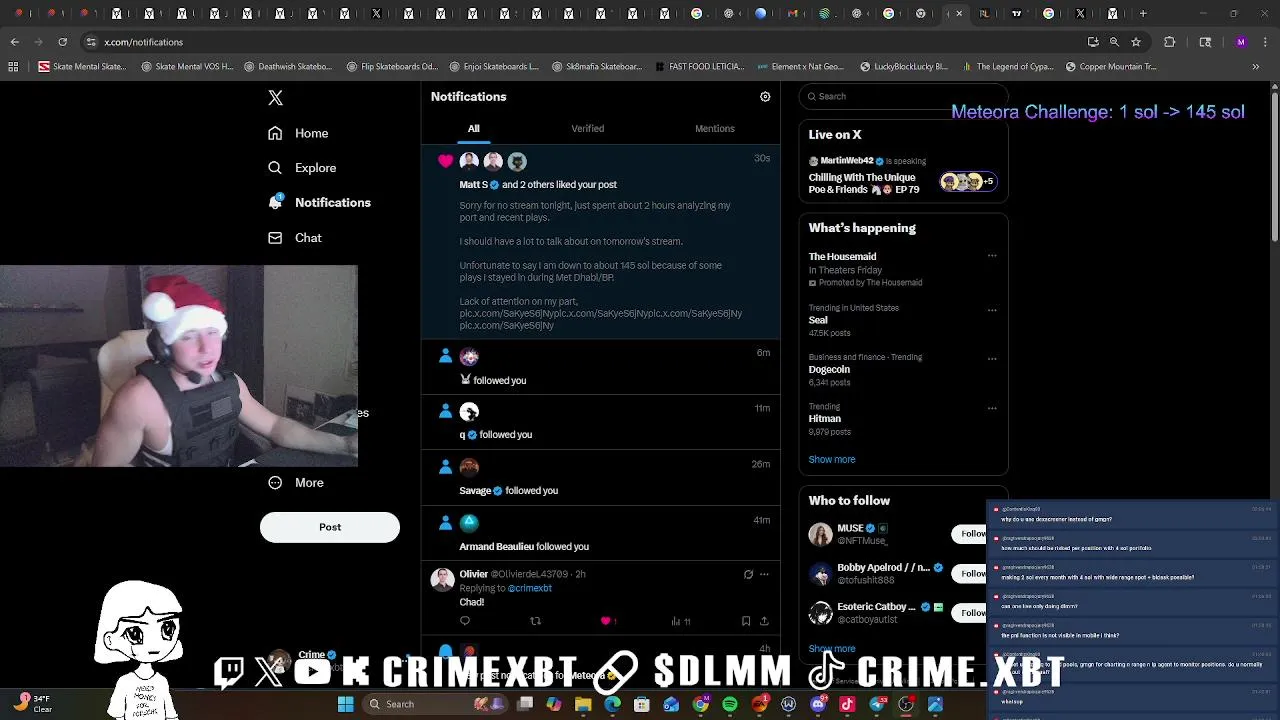Screen dimensions: 1280x720
Task: View analytics of Olivier's post
Action: (x=680, y=621)
